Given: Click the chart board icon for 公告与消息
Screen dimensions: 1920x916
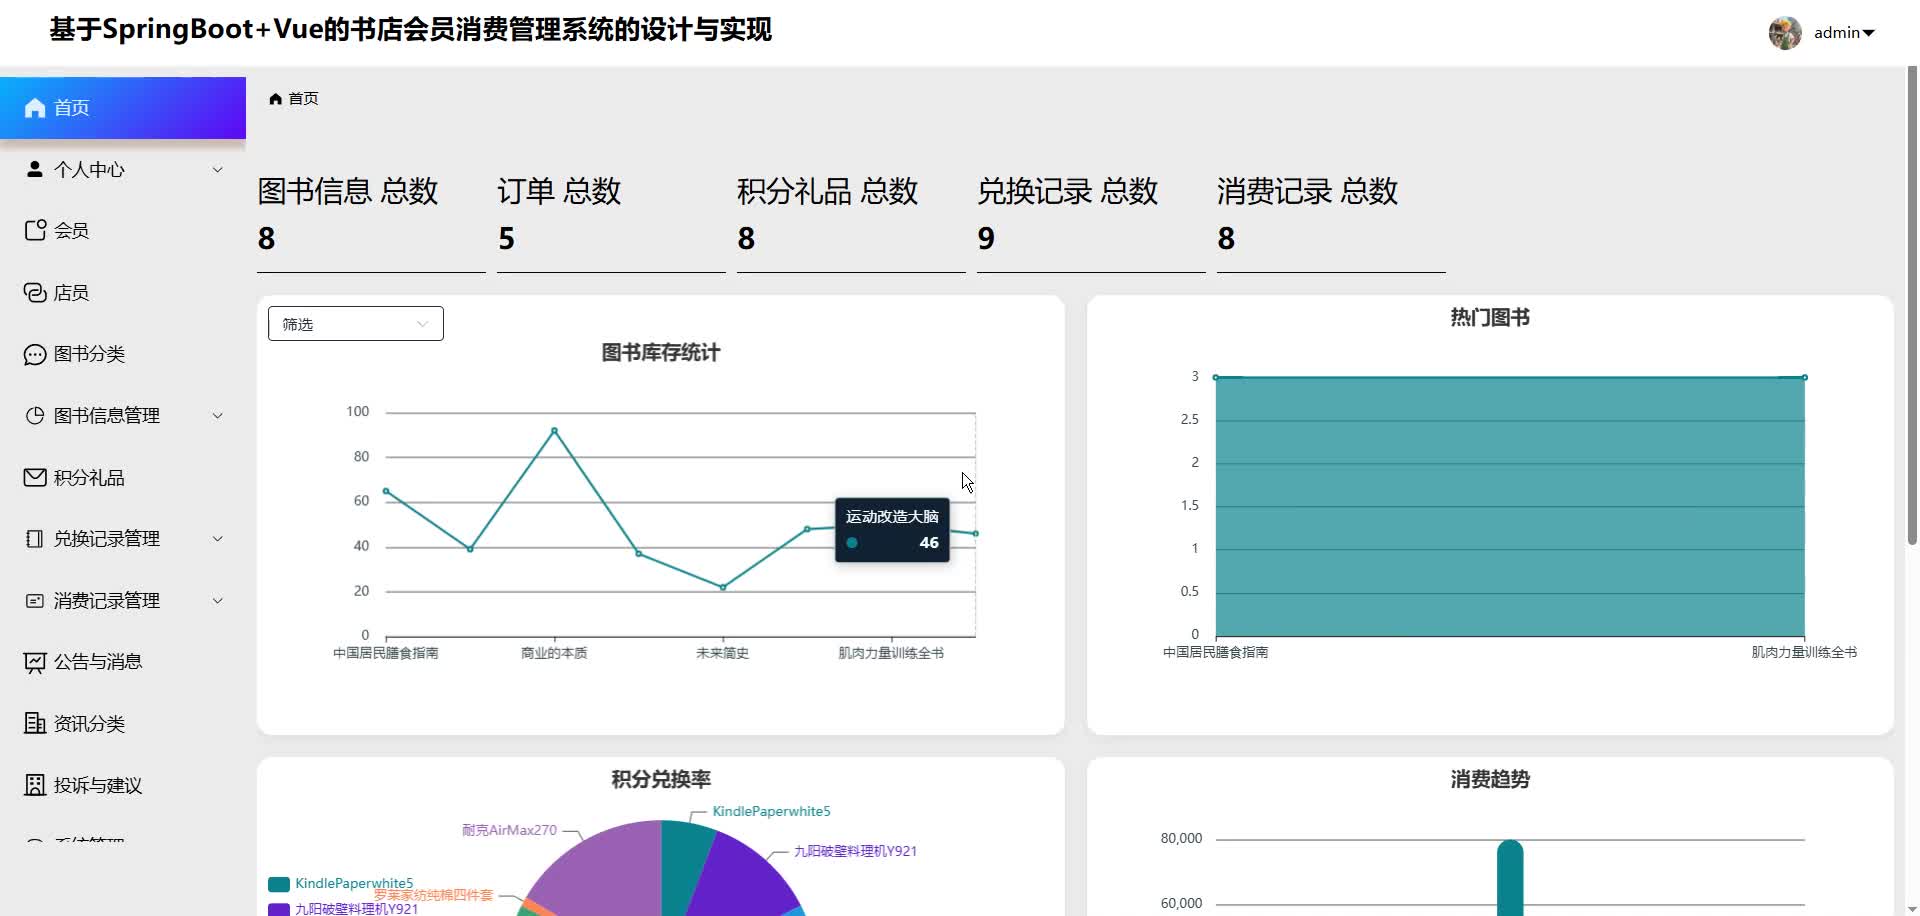Looking at the screenshot, I should pos(35,662).
